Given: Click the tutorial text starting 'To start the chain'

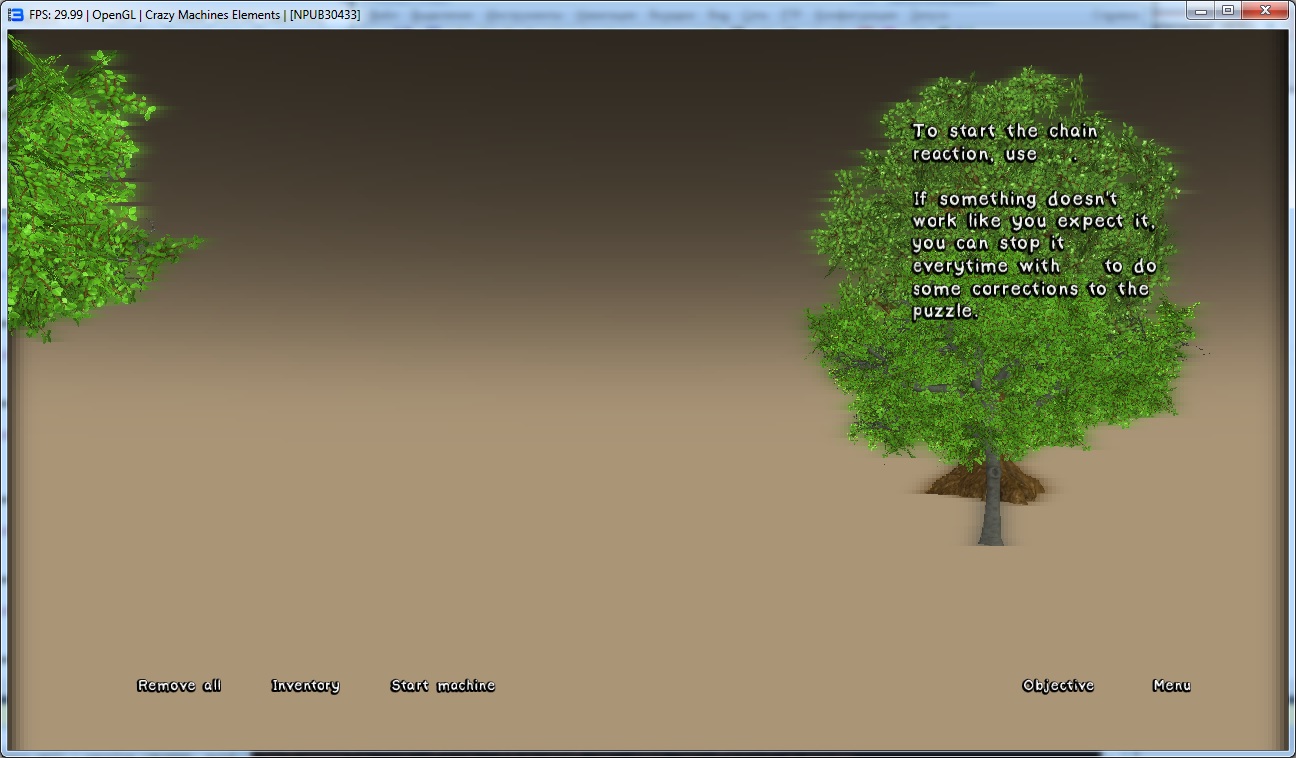Looking at the screenshot, I should pos(1005,142).
